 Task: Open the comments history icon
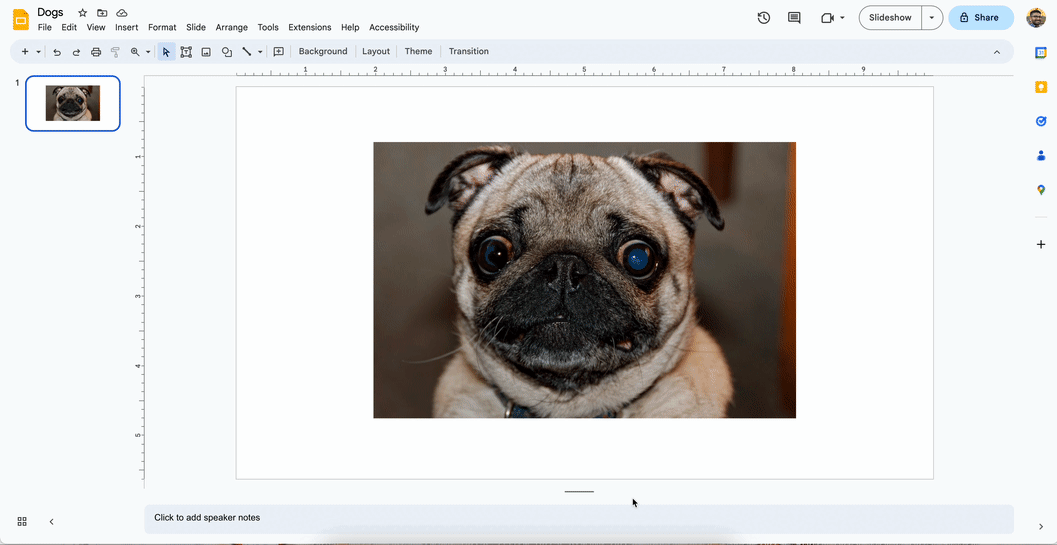coord(795,18)
